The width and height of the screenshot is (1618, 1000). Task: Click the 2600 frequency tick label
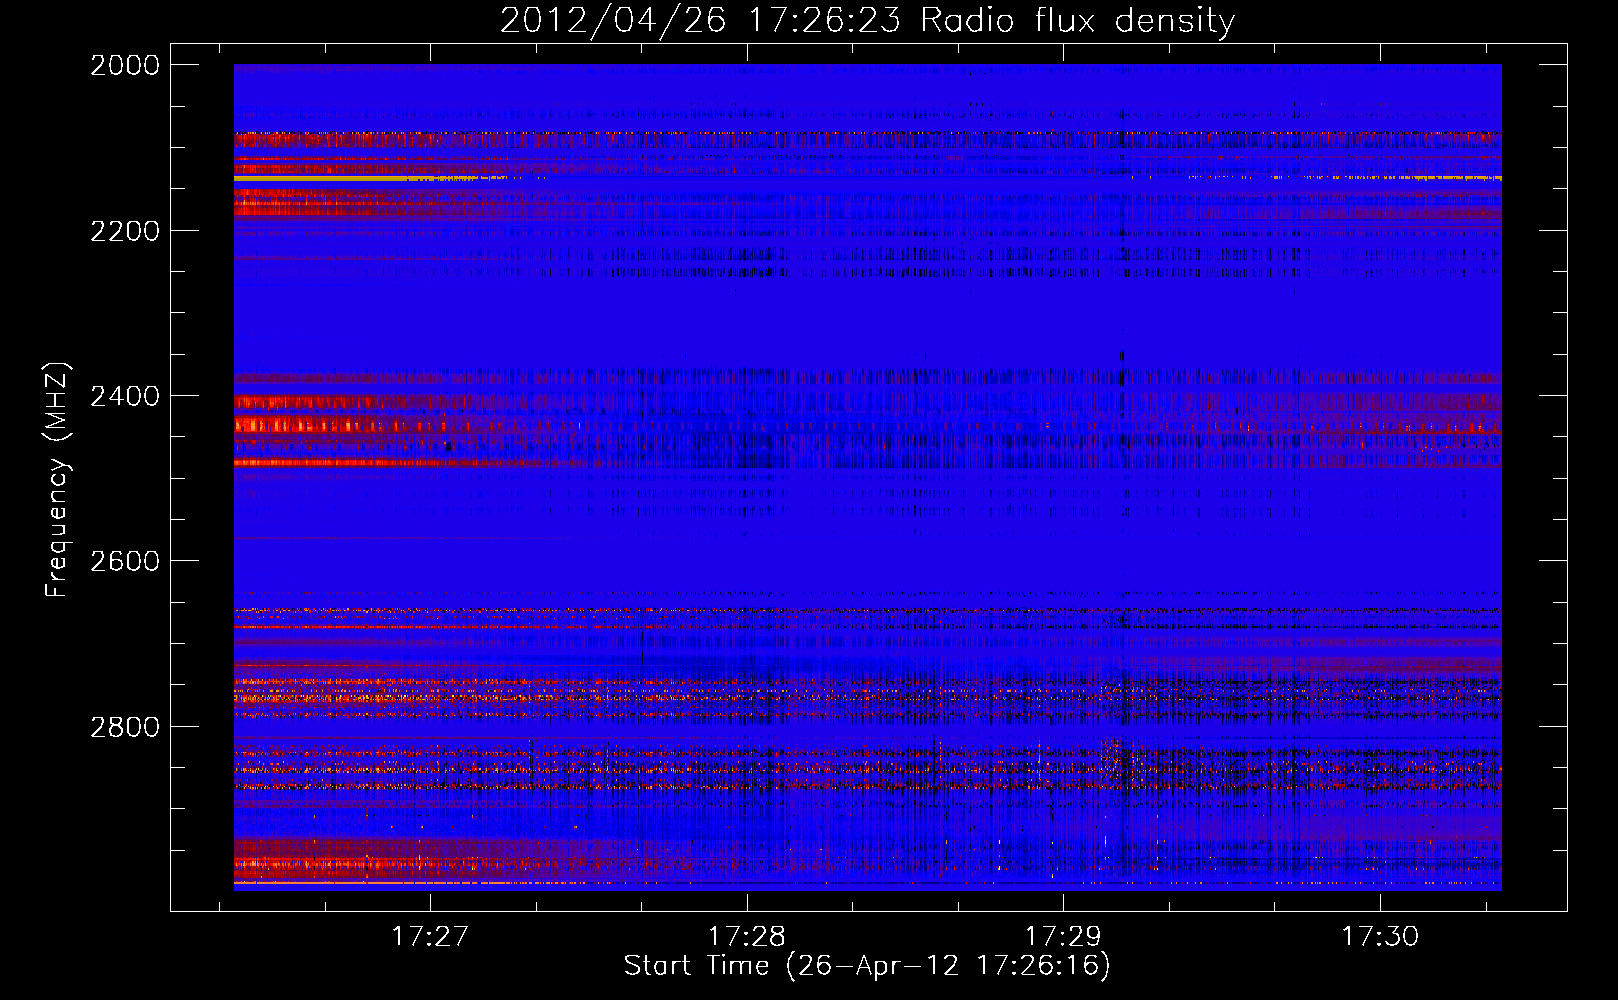click(125, 561)
